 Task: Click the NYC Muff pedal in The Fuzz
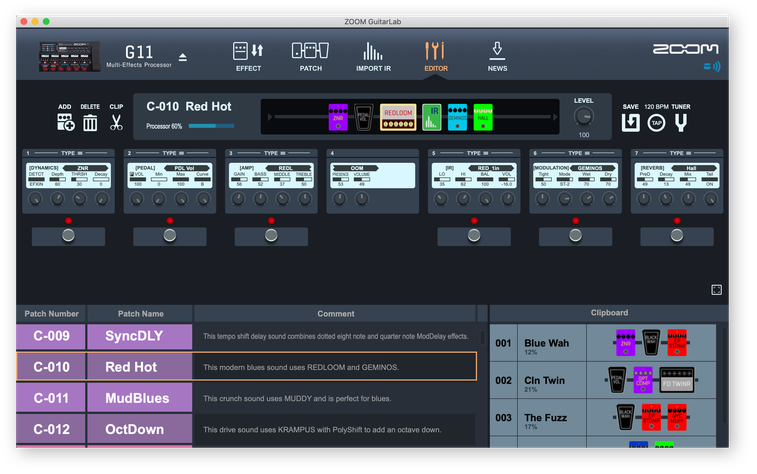[677, 417]
